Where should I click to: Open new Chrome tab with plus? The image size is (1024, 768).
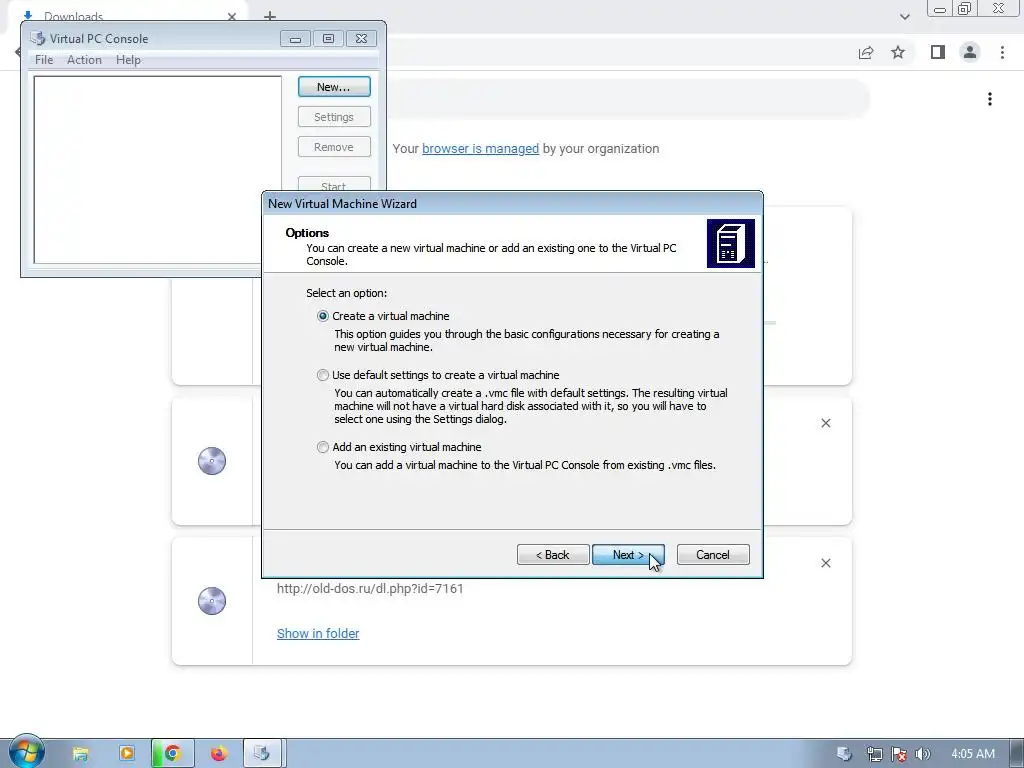270,16
